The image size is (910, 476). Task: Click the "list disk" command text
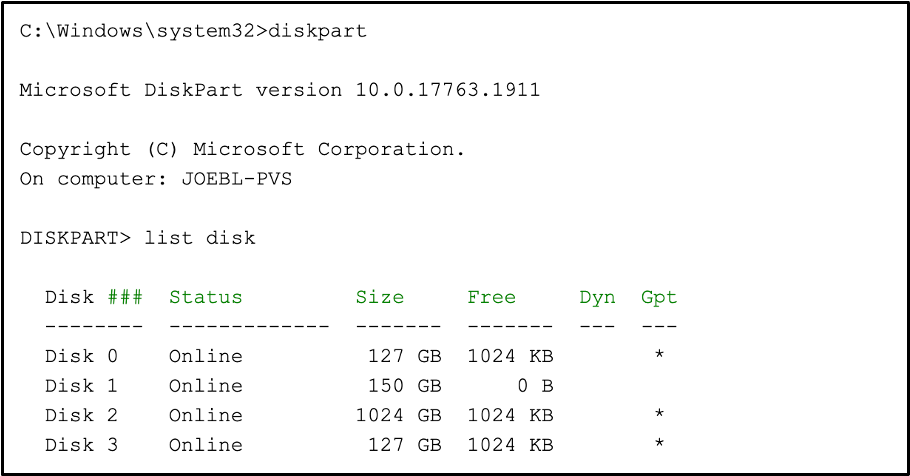pos(200,238)
